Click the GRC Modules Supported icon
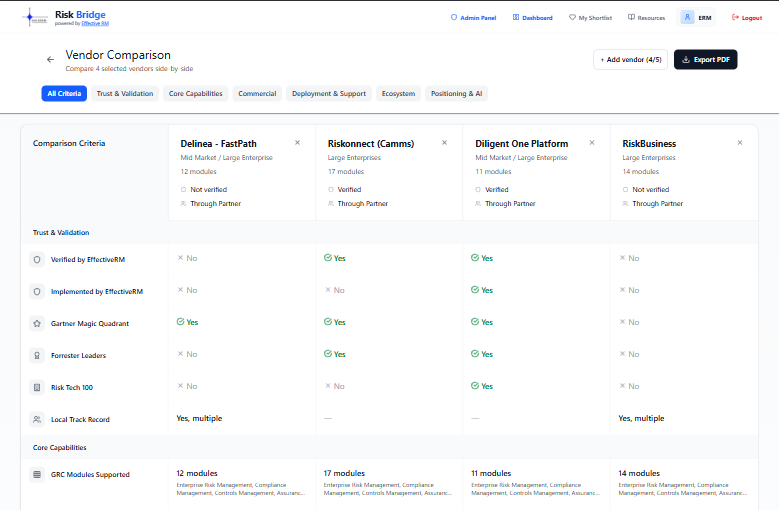779x510 pixels. [x=37, y=474]
